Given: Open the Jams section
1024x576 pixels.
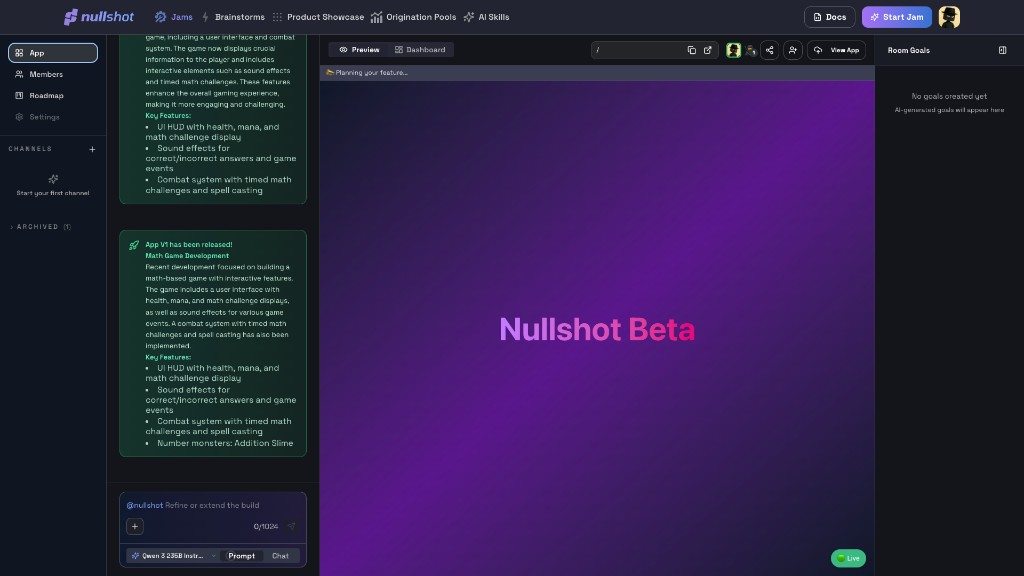Looking at the screenshot, I should coord(174,17).
